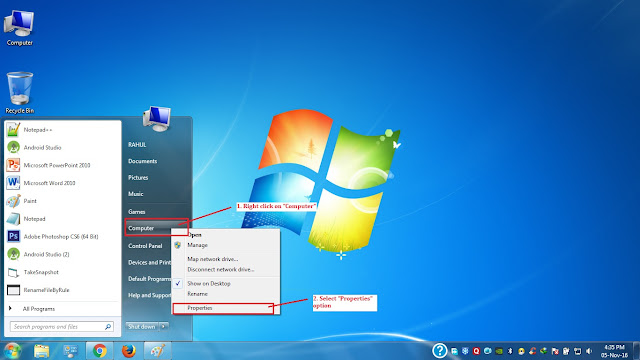Click the Windows Start orb

point(12,351)
